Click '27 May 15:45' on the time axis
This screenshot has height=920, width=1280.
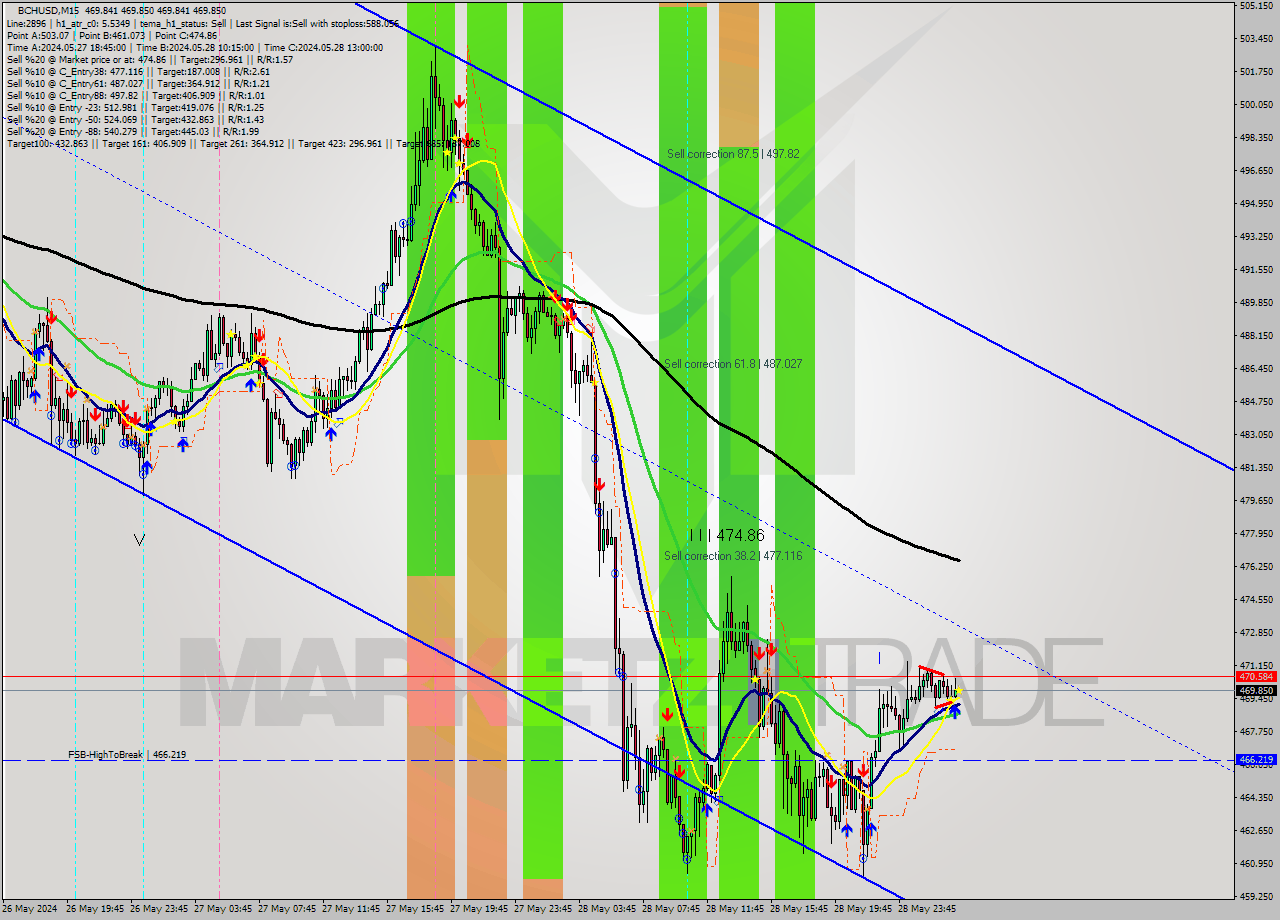[415, 910]
